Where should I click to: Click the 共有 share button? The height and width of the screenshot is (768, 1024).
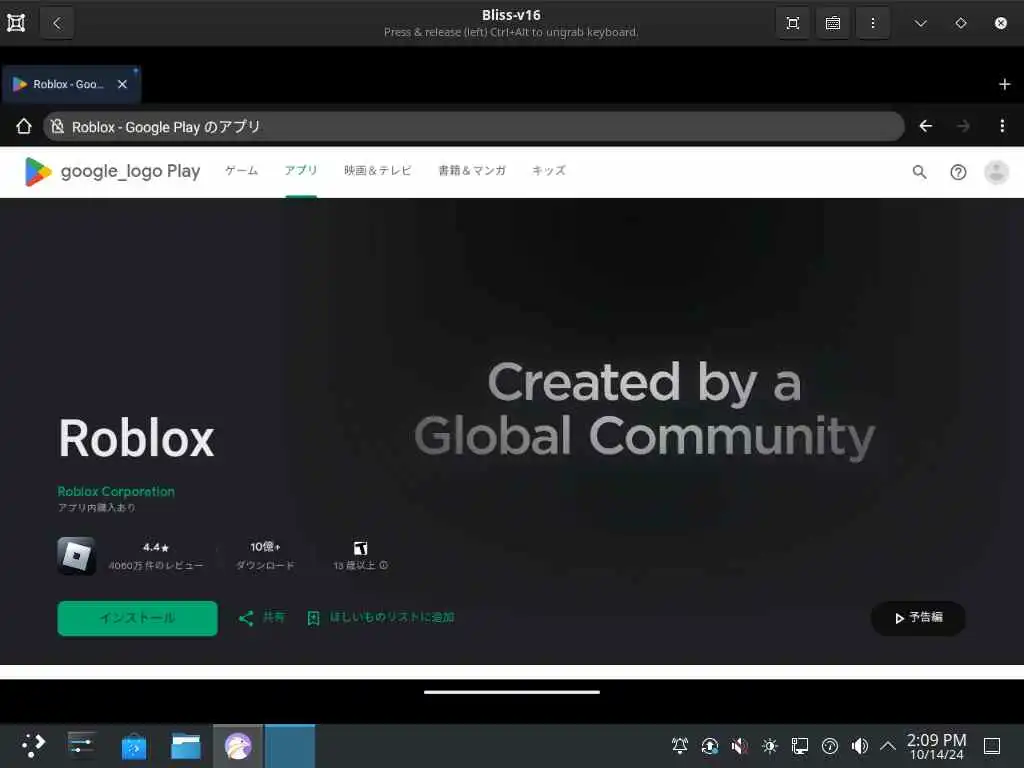(262, 617)
